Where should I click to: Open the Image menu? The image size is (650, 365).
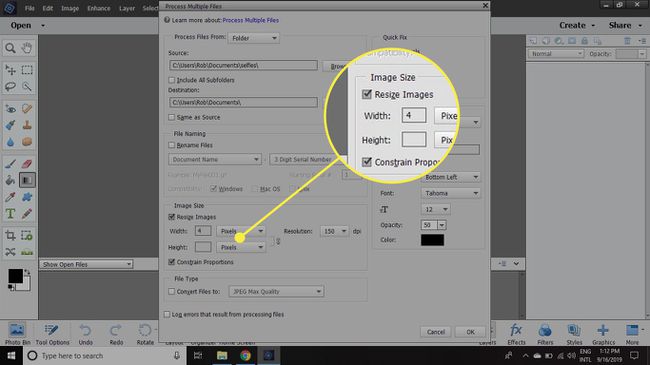click(x=70, y=8)
